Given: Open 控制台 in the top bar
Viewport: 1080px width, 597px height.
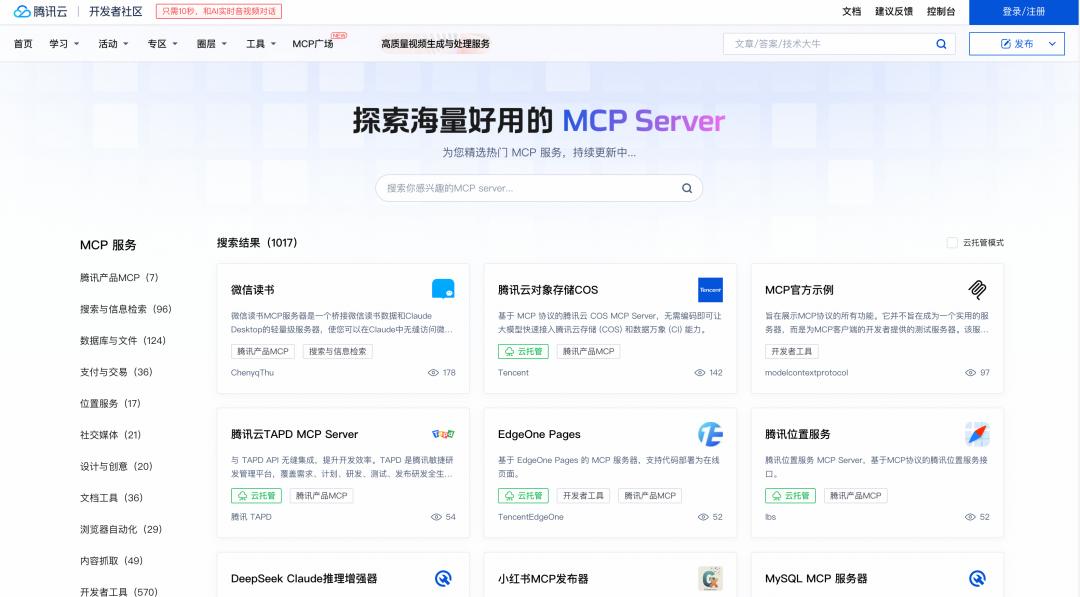Looking at the screenshot, I should [x=941, y=12].
